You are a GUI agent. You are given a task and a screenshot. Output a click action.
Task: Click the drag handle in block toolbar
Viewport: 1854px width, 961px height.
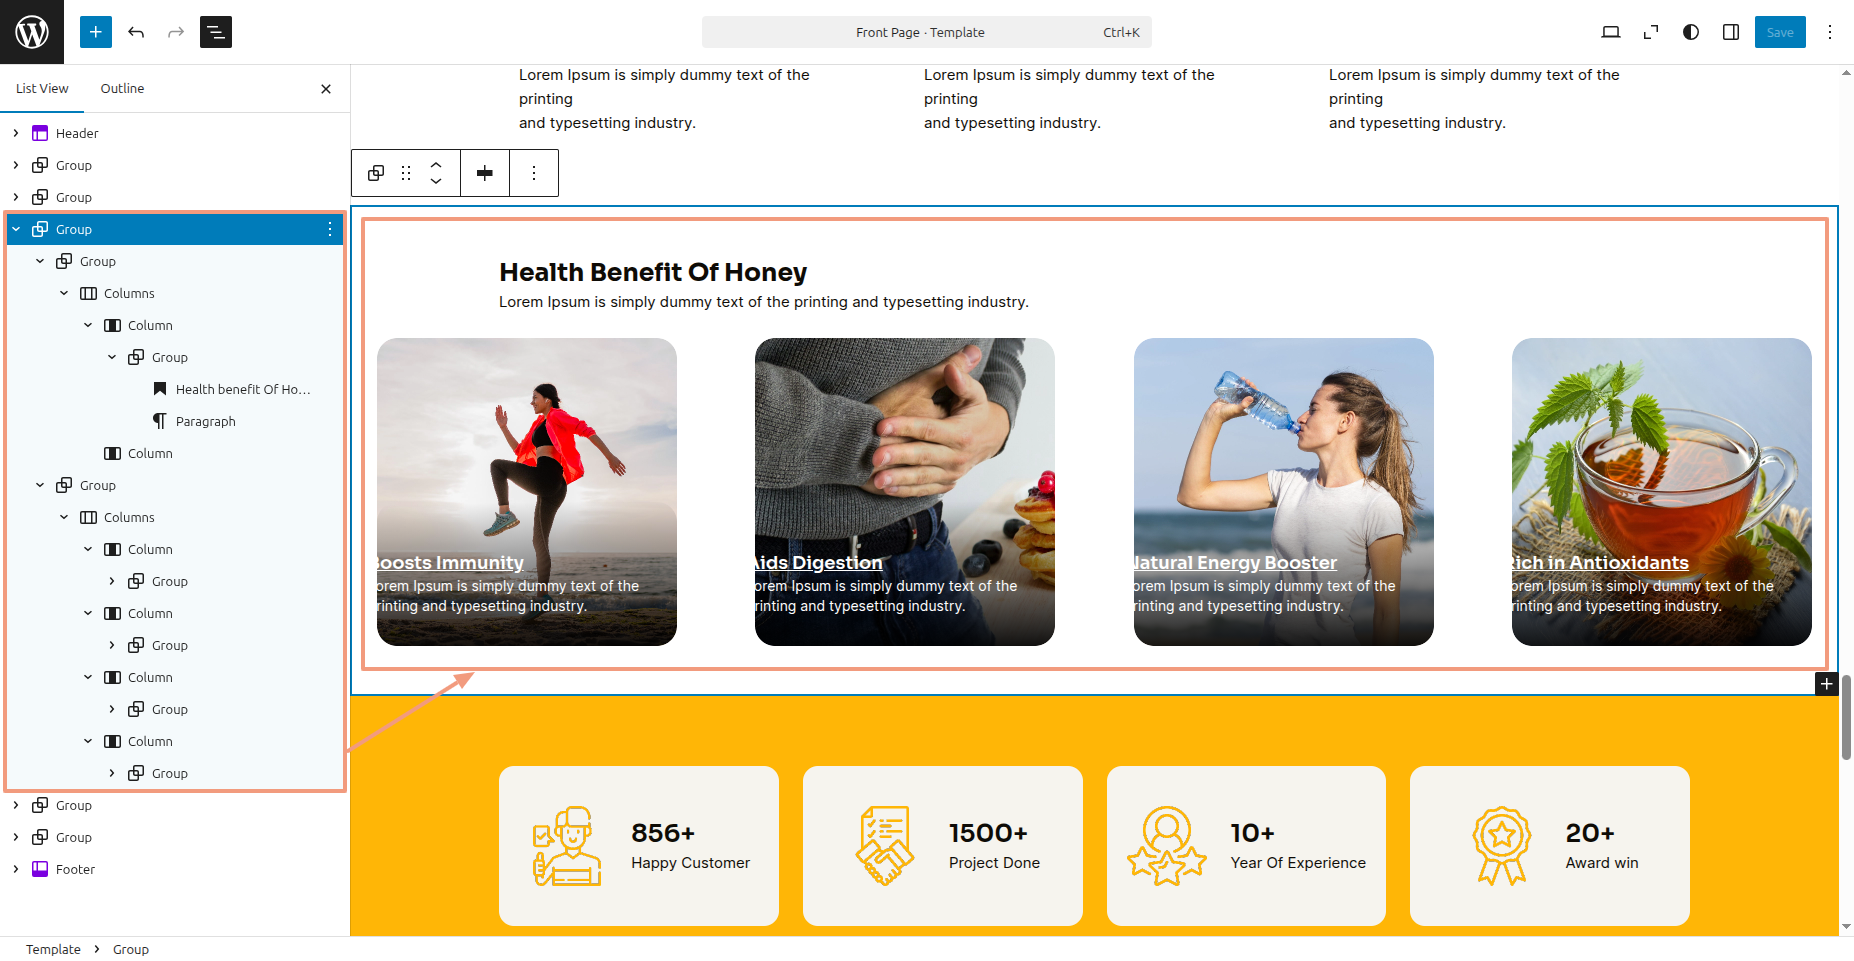coord(406,173)
